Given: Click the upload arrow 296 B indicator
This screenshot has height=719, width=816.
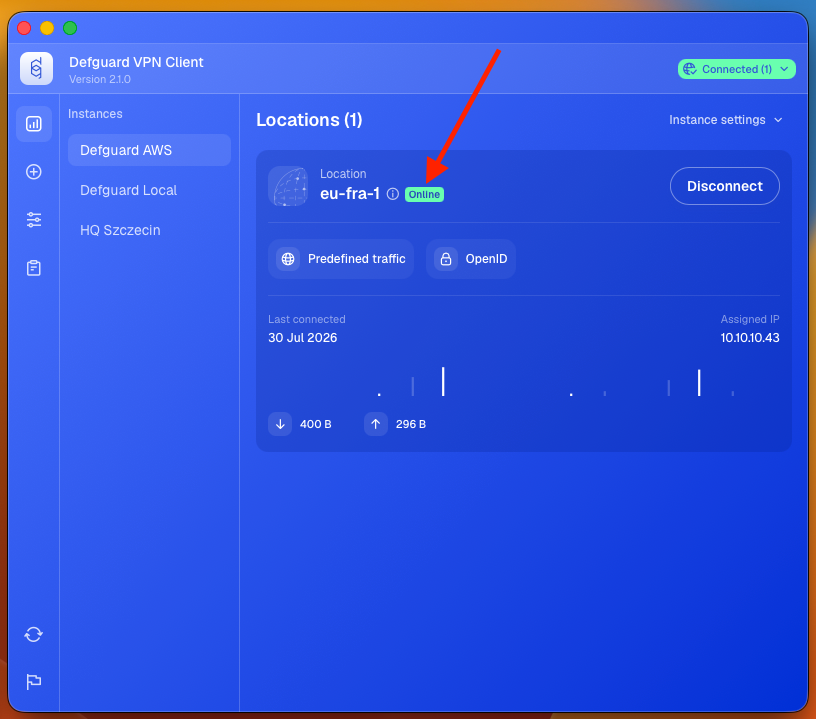Looking at the screenshot, I should 396,424.
